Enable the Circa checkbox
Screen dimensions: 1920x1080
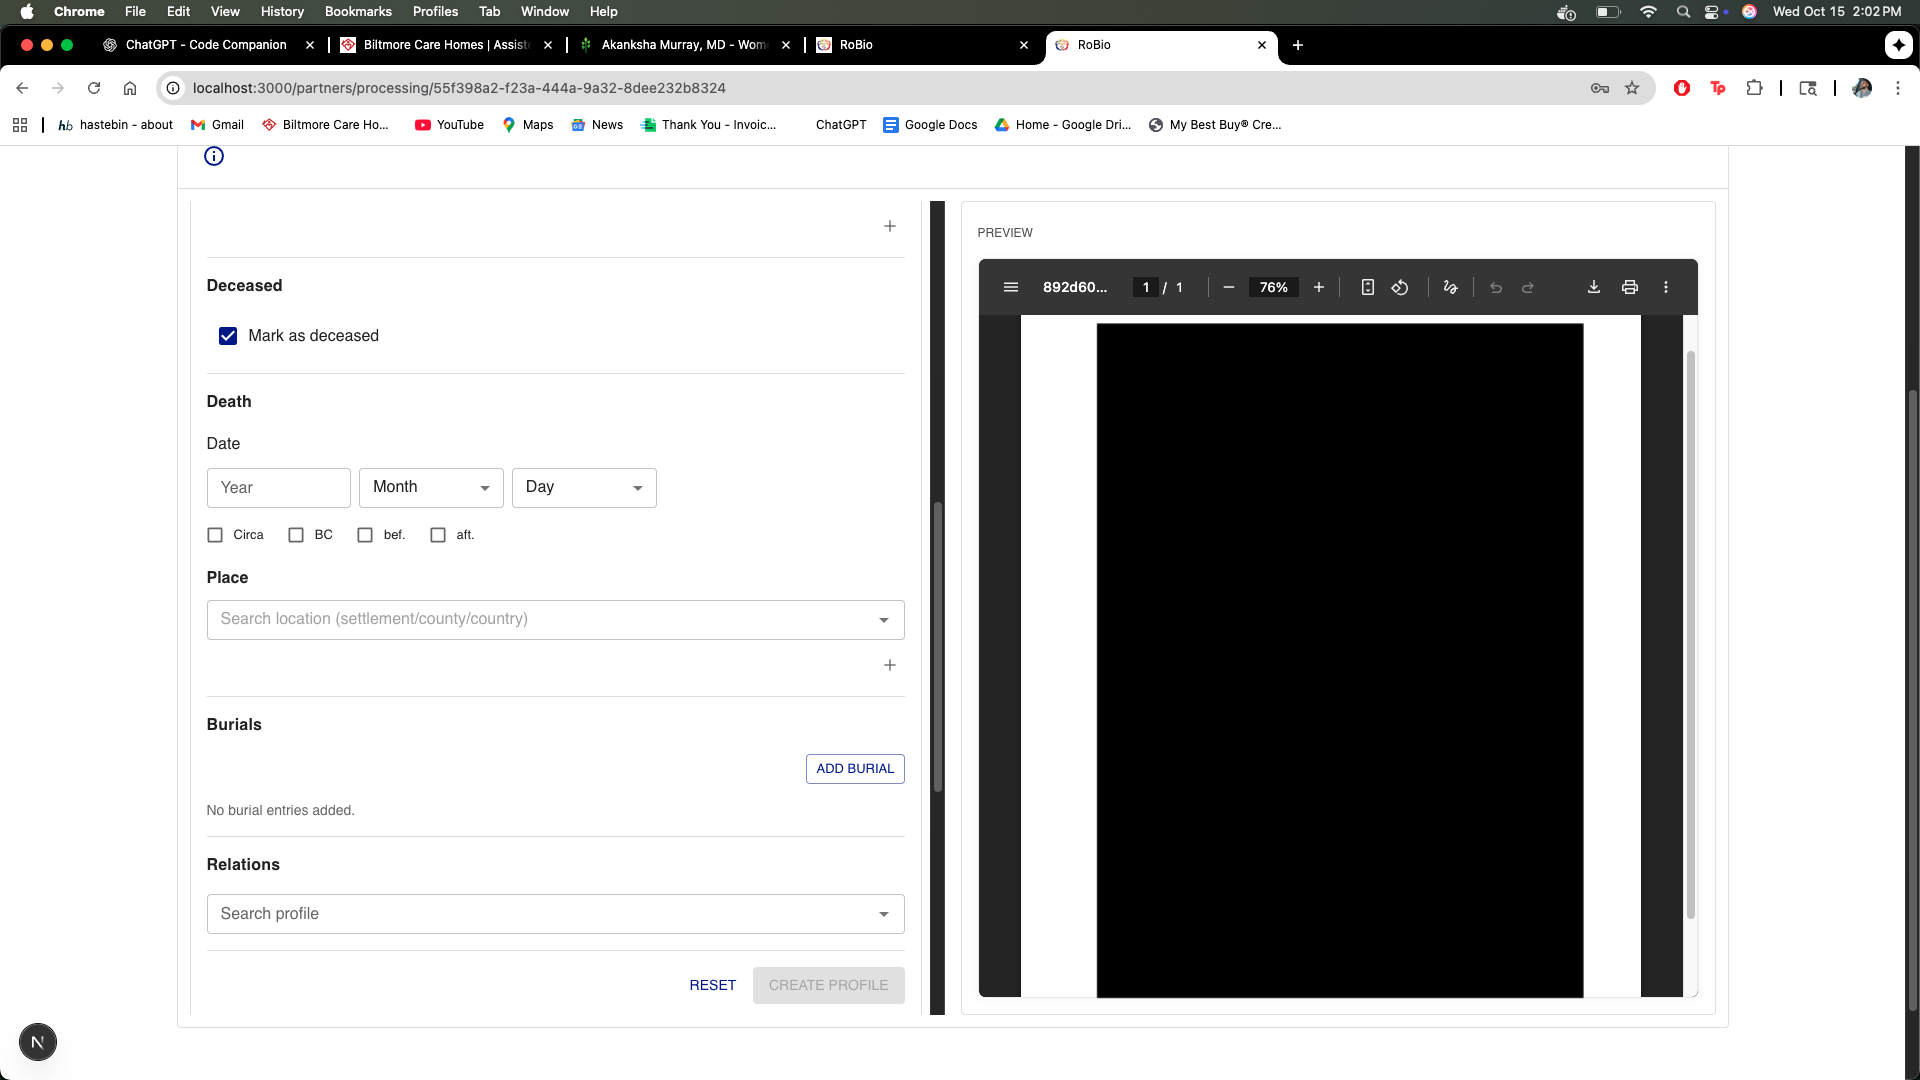(215, 535)
